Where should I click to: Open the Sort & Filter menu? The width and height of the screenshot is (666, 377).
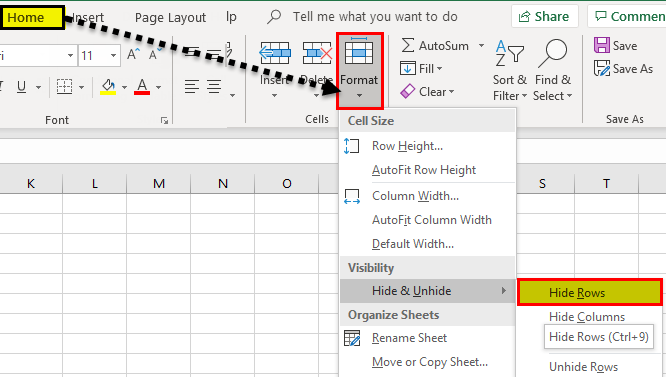coord(510,70)
